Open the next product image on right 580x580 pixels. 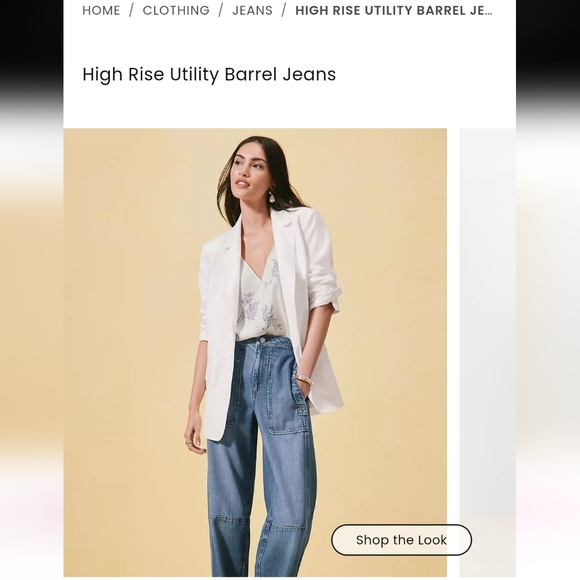click(x=488, y=351)
